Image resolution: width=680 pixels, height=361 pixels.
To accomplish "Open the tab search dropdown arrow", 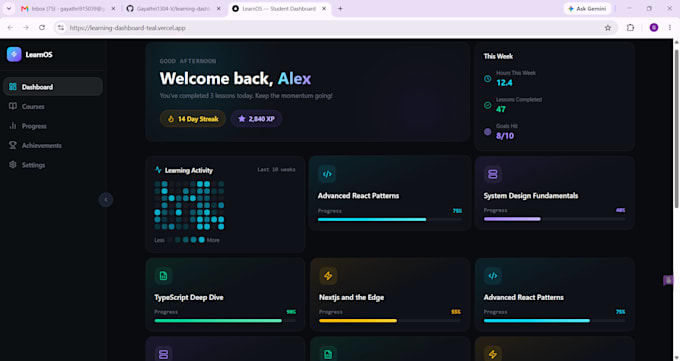I will click(x=9, y=9).
